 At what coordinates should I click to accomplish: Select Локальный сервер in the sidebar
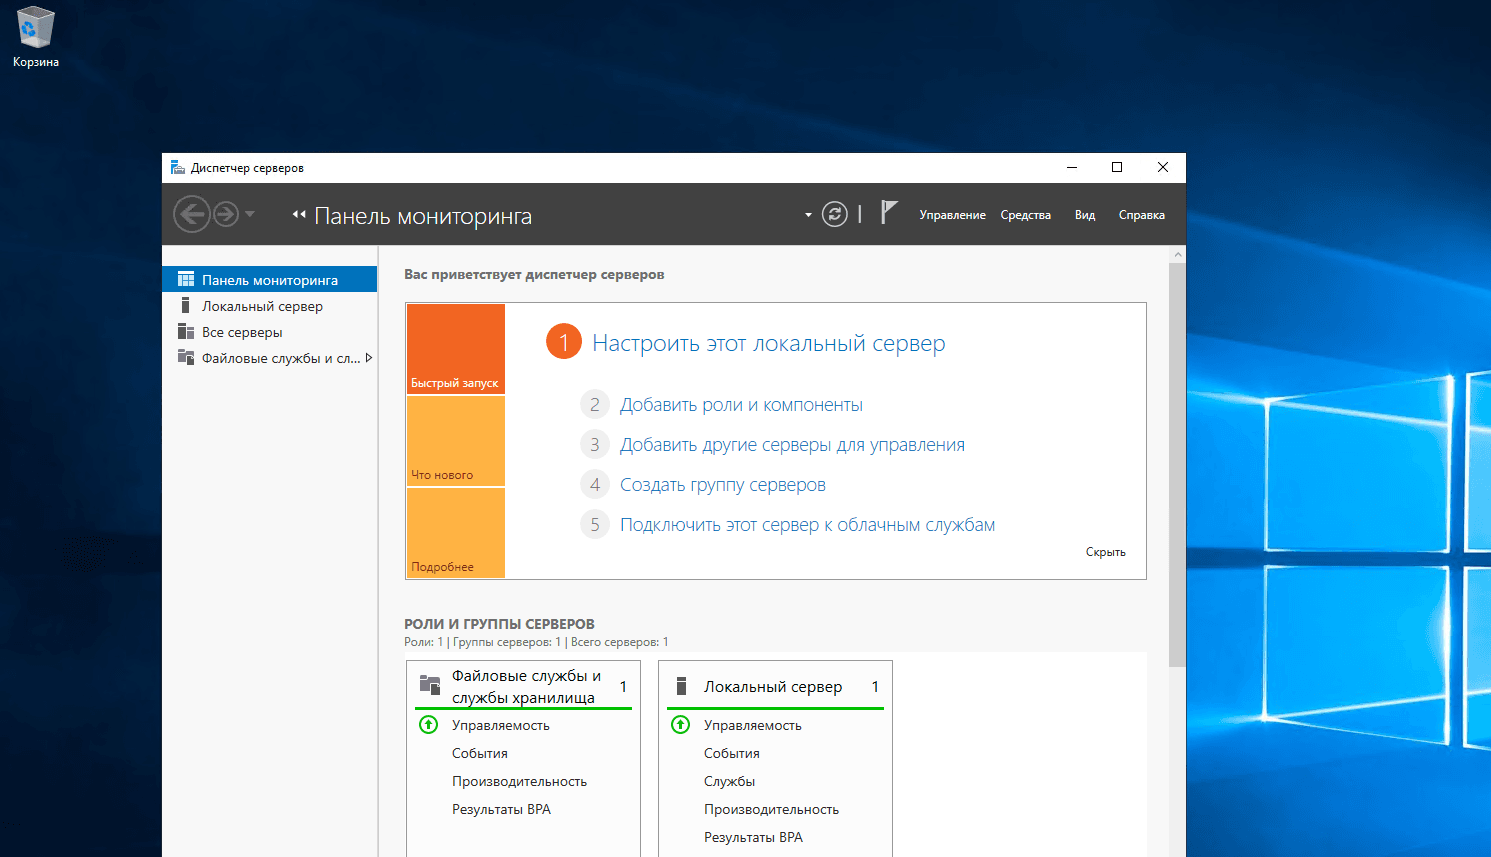tap(262, 306)
